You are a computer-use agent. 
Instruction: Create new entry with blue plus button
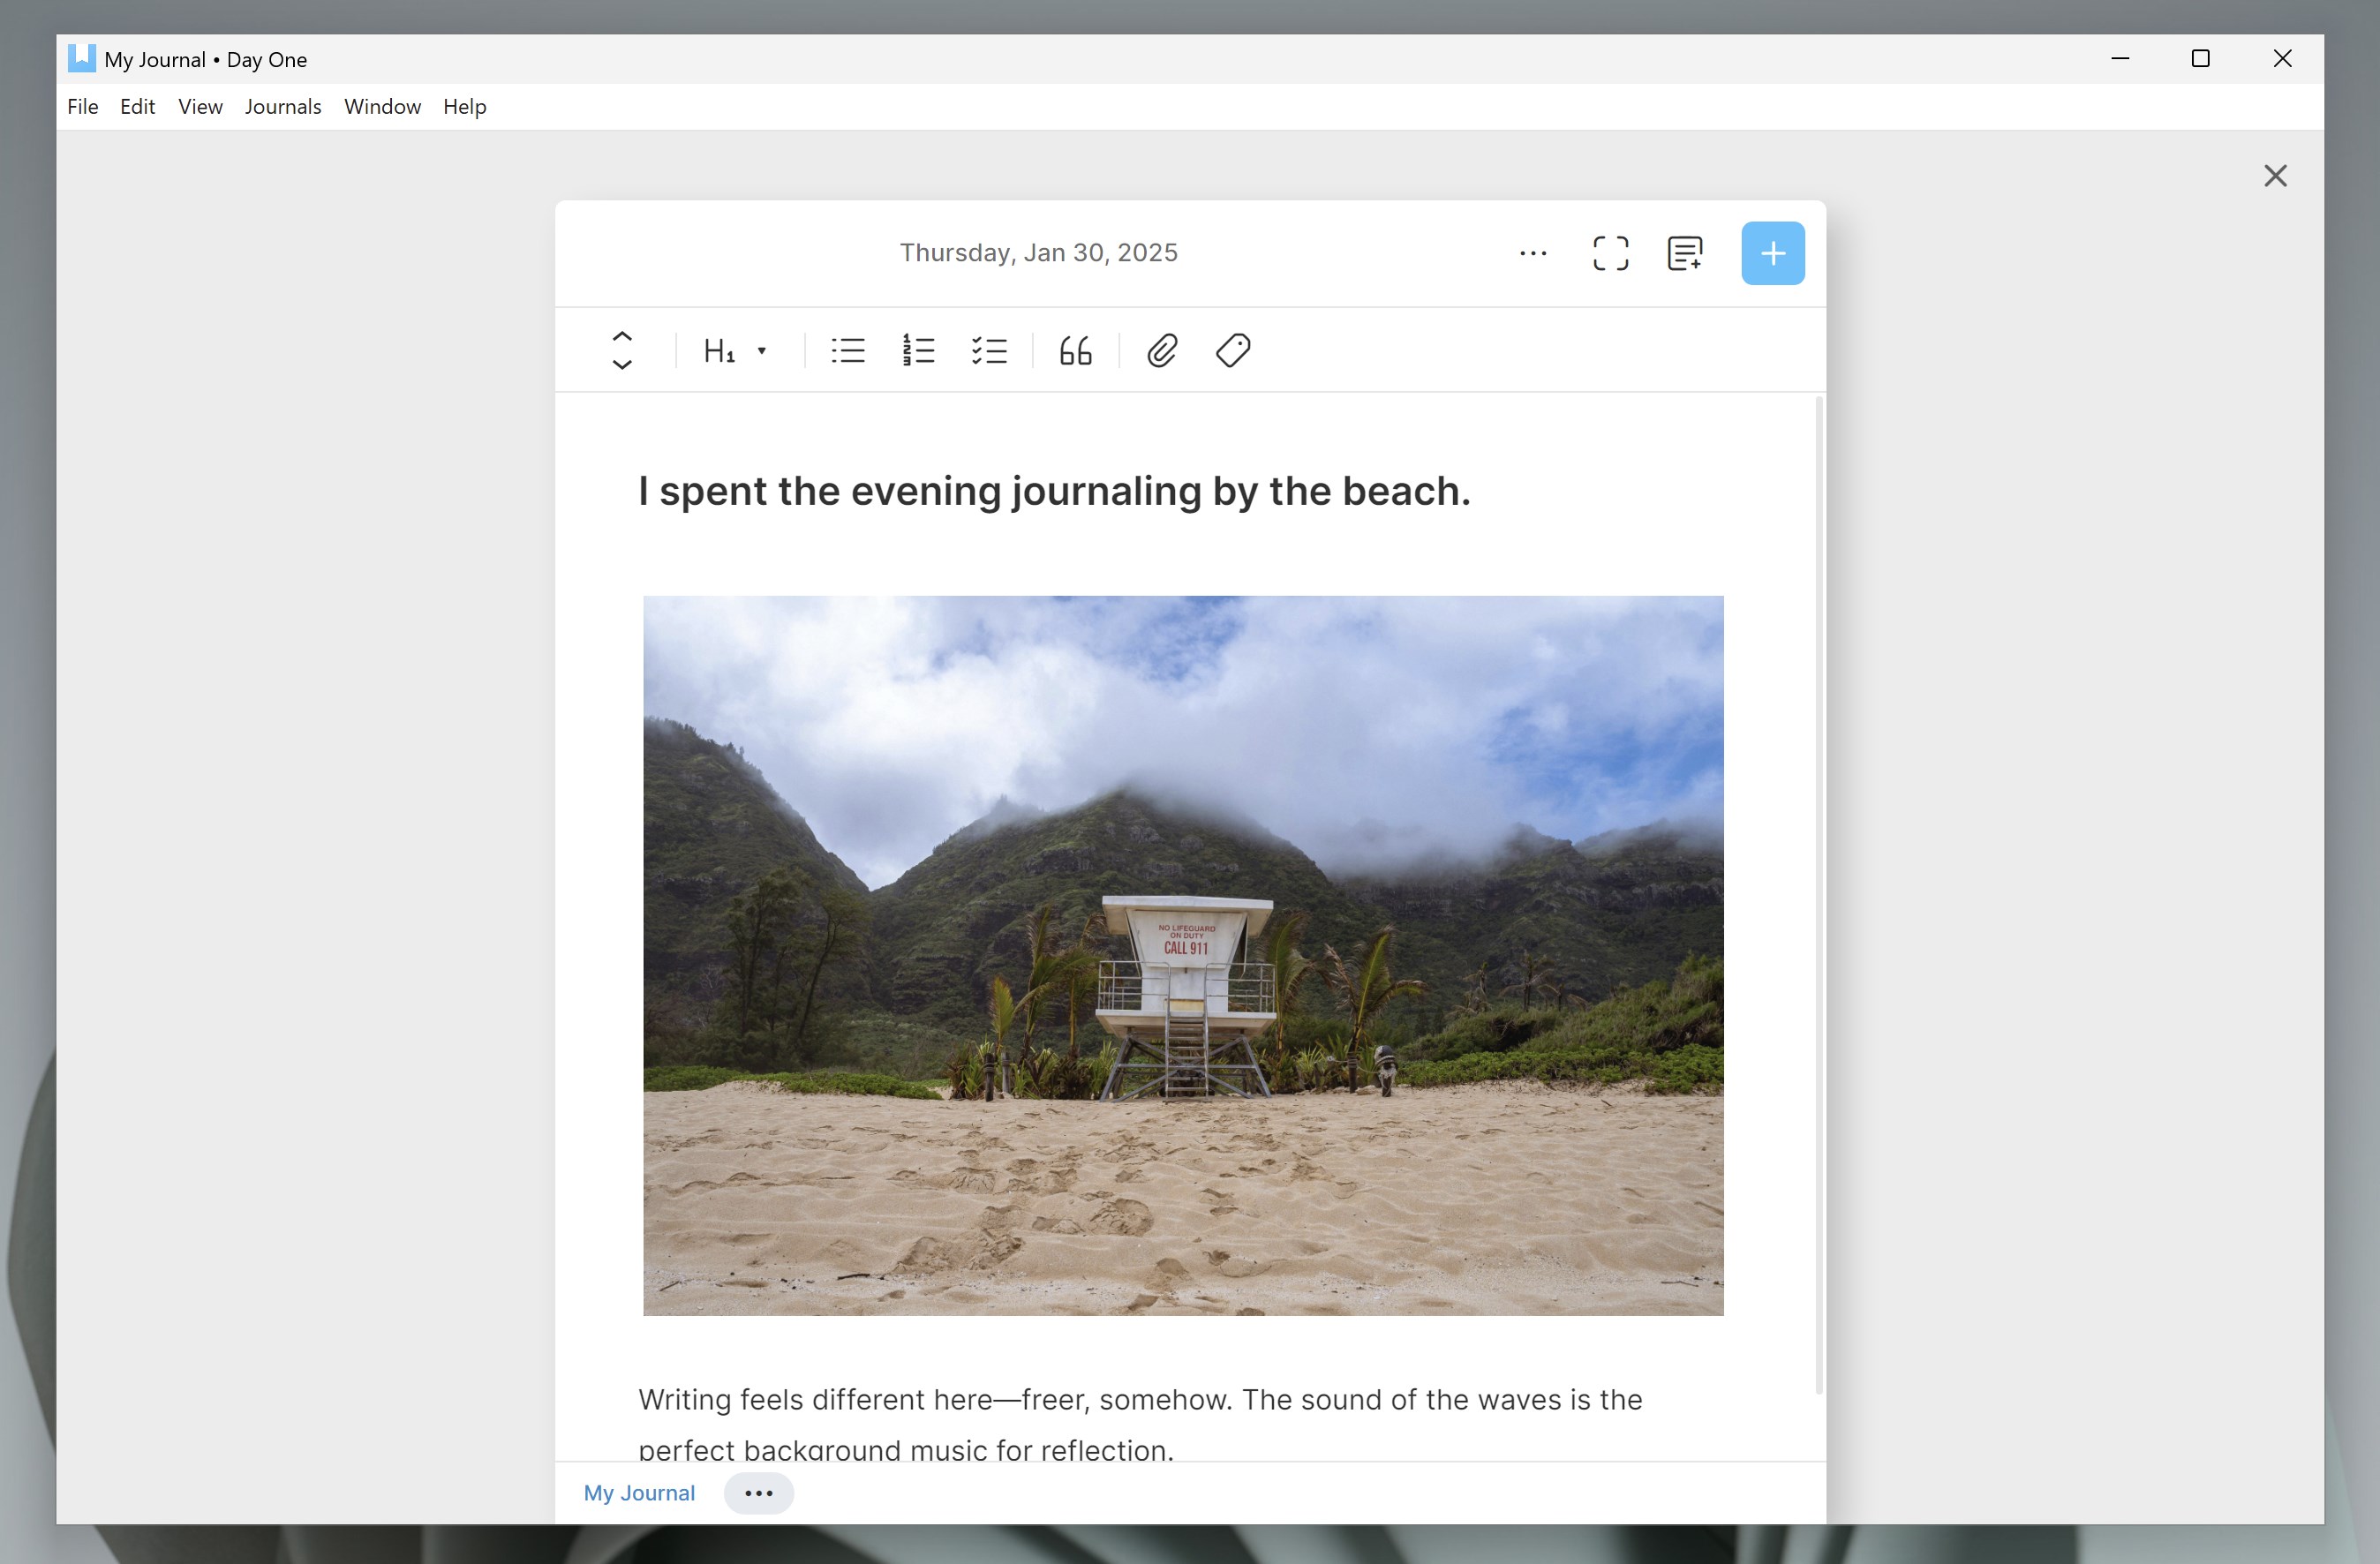[x=1772, y=254]
